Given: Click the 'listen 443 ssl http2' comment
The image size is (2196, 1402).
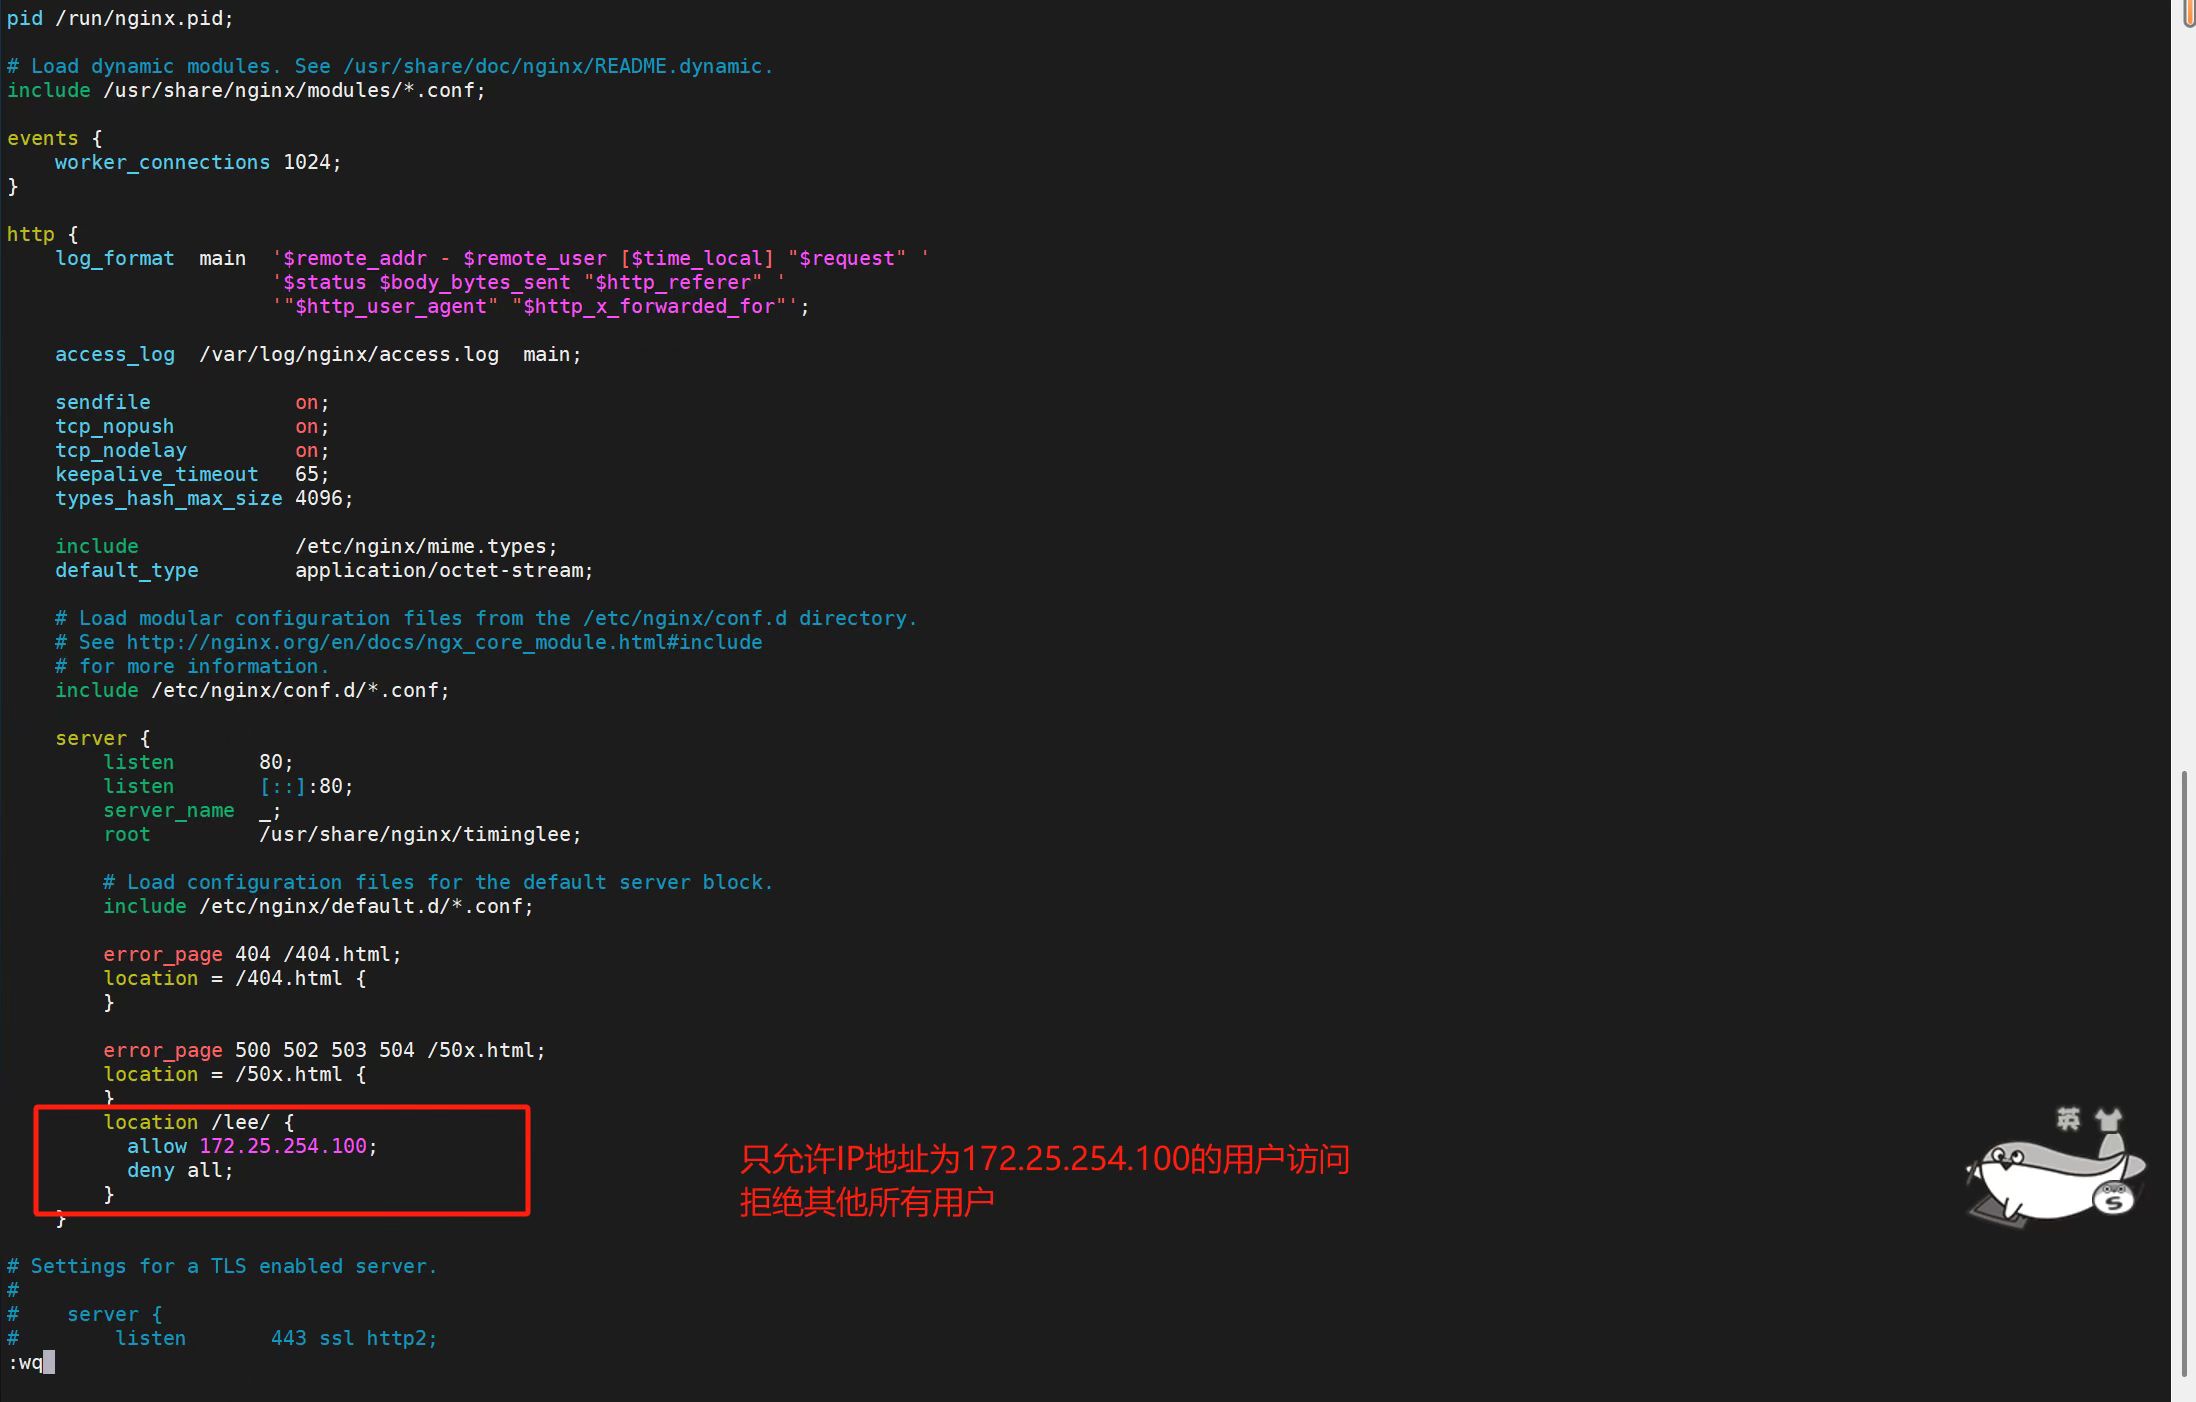Looking at the screenshot, I should [275, 1338].
